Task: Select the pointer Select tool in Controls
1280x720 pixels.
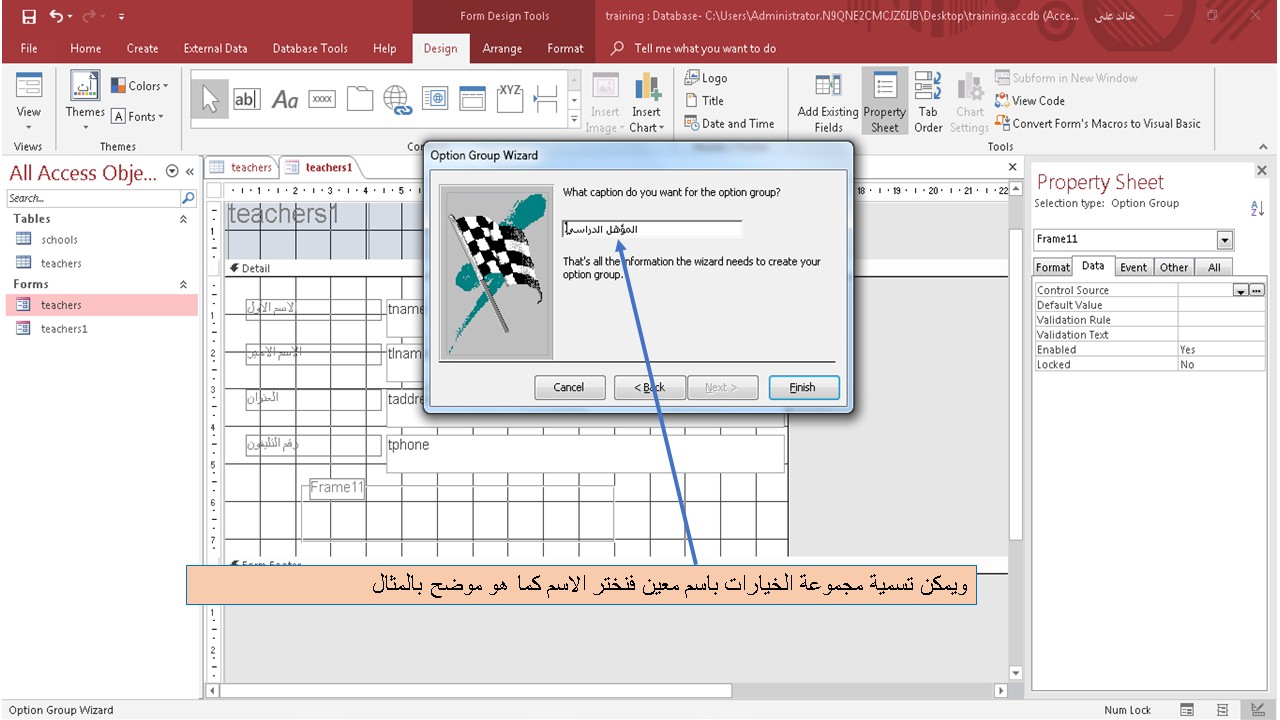Action: coord(210,99)
